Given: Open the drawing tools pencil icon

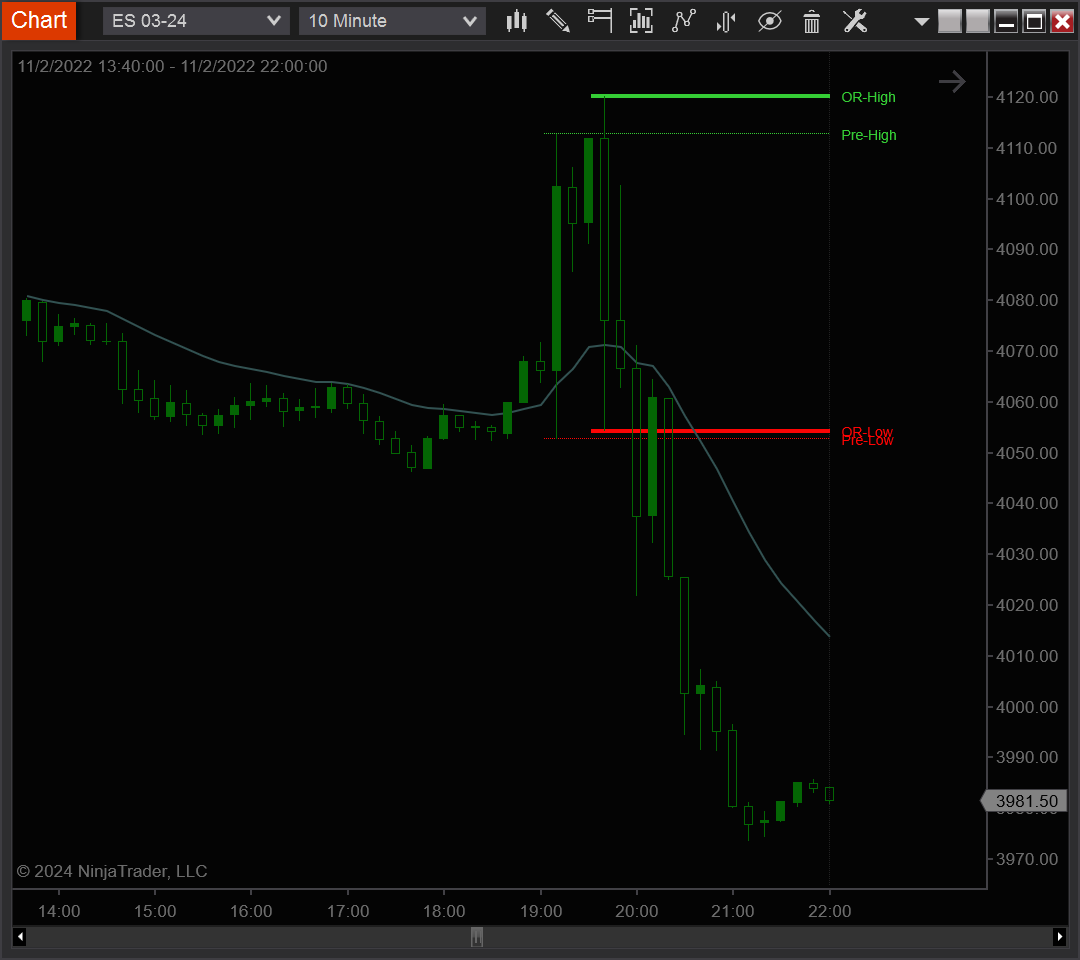Looking at the screenshot, I should tap(558, 21).
